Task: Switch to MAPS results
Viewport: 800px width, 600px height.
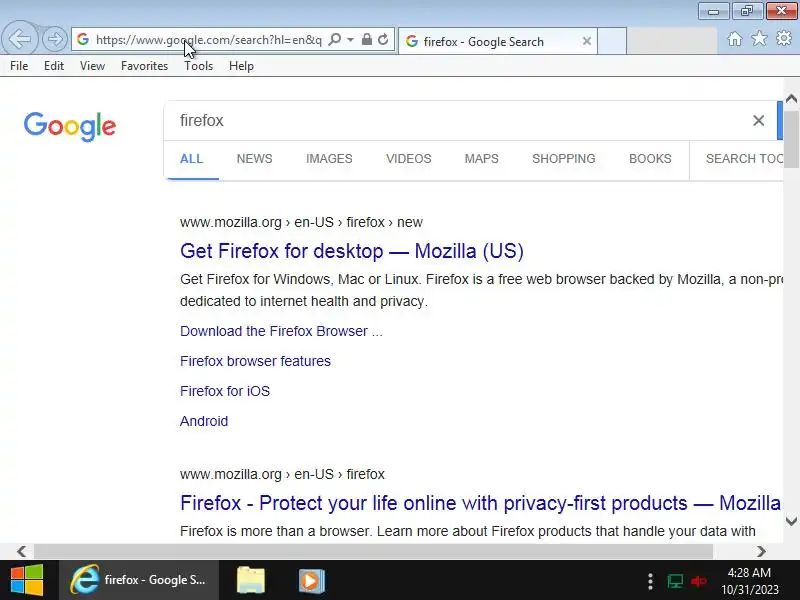Action: pos(482,159)
